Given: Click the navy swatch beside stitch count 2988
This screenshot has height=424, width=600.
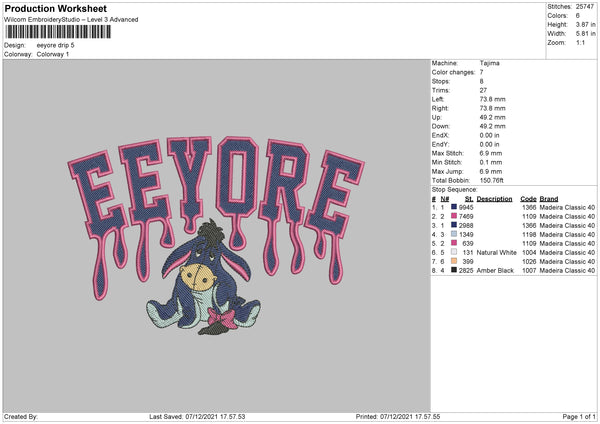Looking at the screenshot, I should point(454,225).
